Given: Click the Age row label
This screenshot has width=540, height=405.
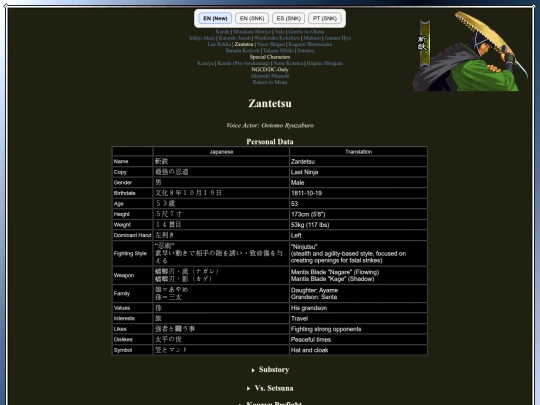Looking at the screenshot, I should pos(133,204).
